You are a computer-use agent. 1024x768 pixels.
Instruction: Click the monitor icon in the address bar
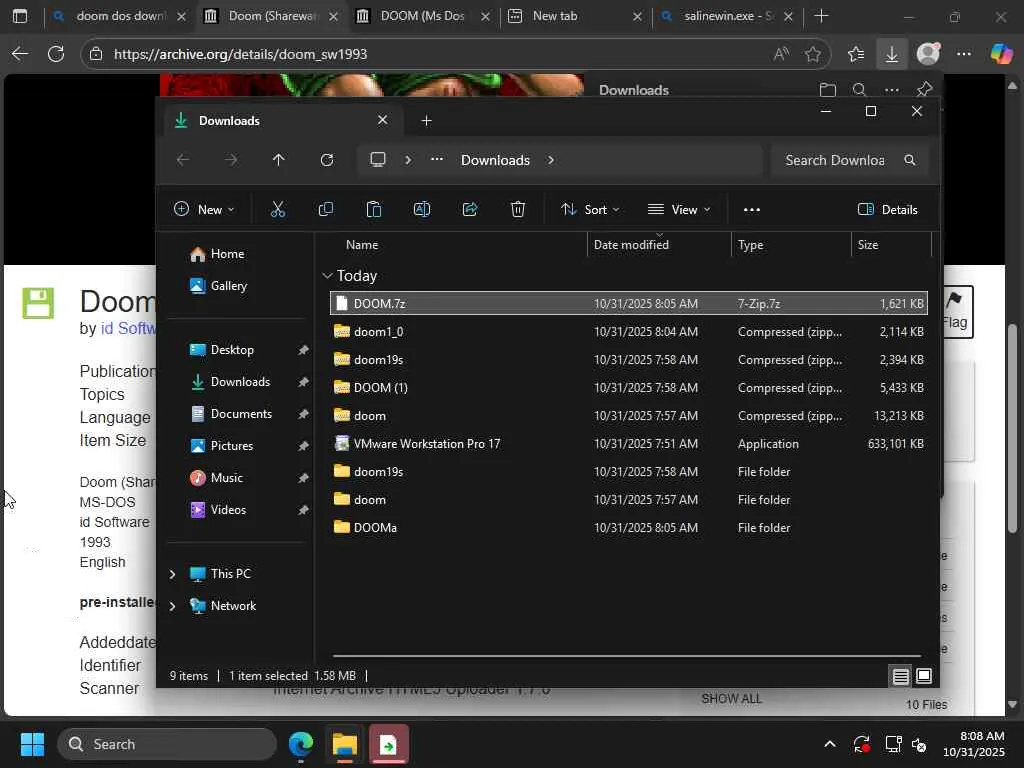click(377, 160)
